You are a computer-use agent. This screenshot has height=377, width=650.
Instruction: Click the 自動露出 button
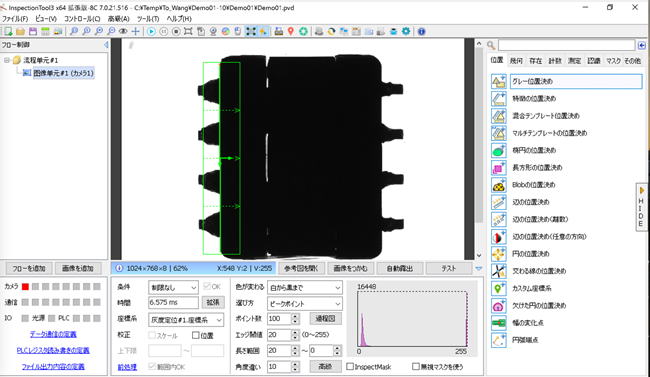click(x=400, y=268)
